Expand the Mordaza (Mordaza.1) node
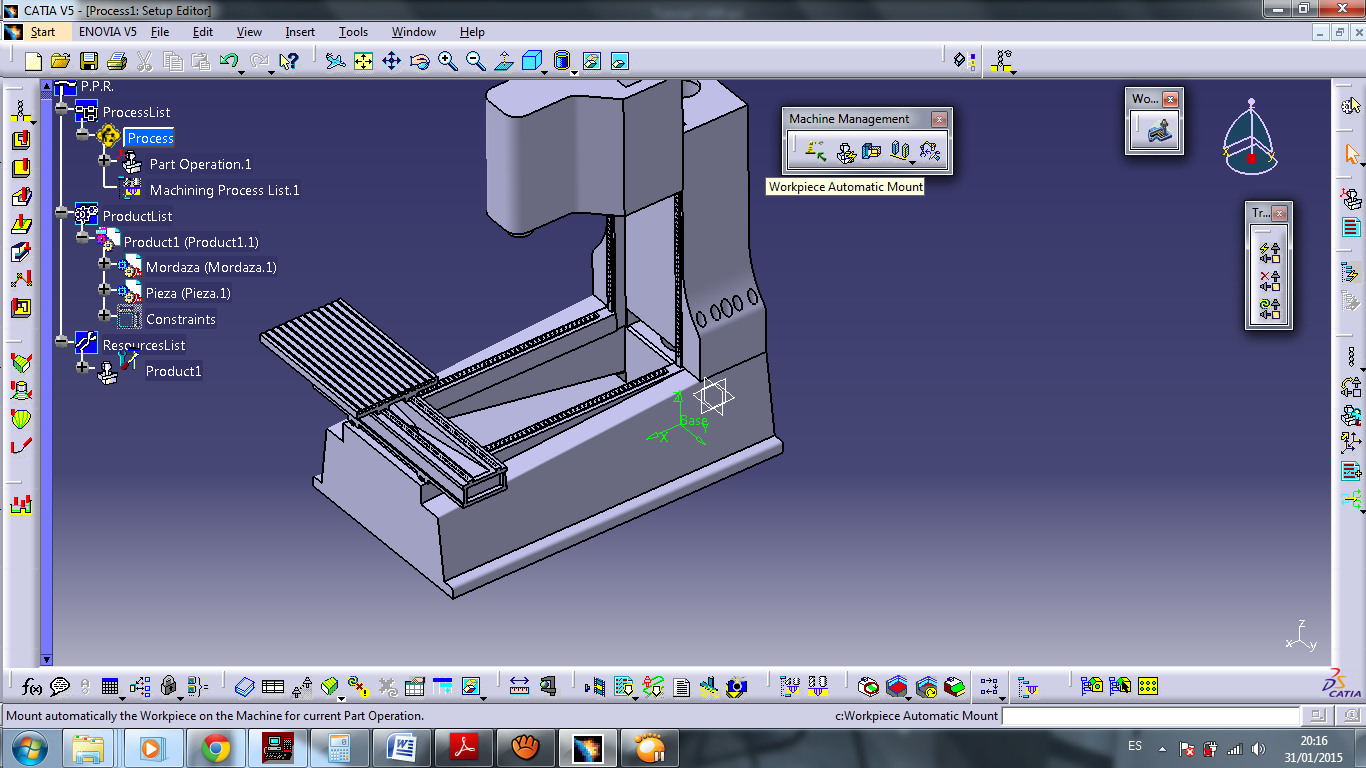Screen dimensions: 1366x768 (x=104, y=263)
